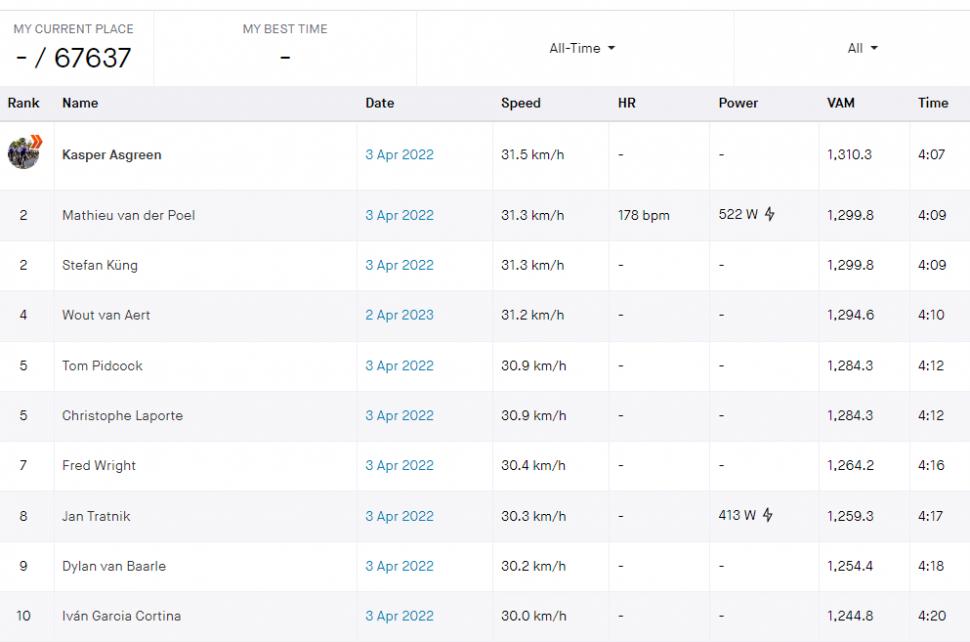Click the 522 W power value
The image size is (970, 642).
[x=738, y=214]
